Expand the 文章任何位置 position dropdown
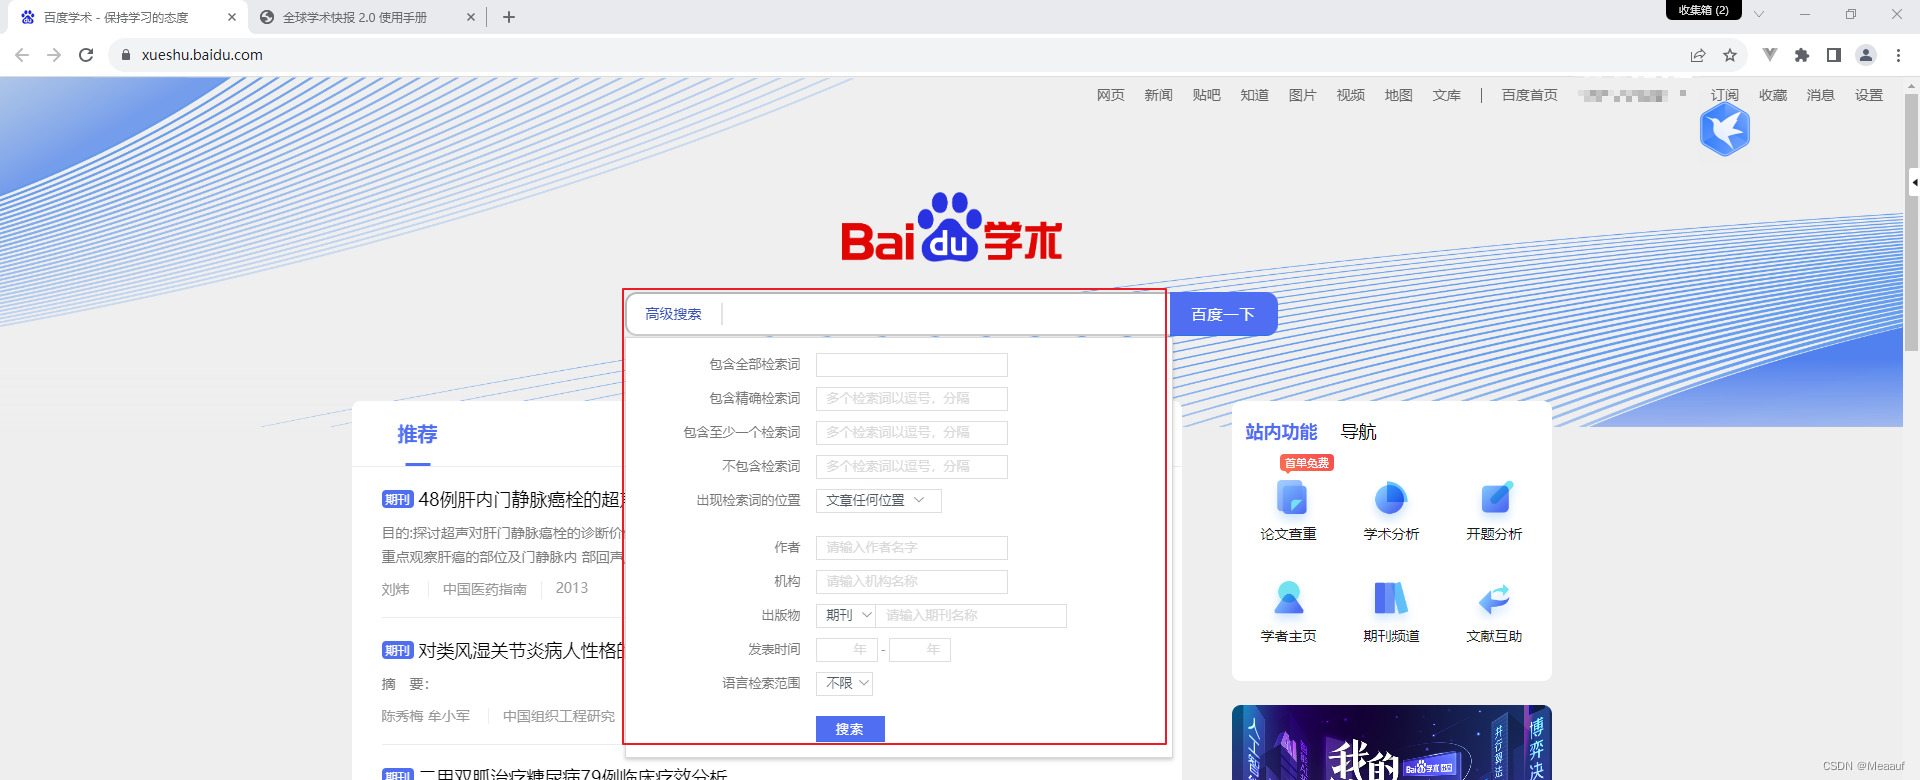The width and height of the screenshot is (1920, 780). coord(878,500)
